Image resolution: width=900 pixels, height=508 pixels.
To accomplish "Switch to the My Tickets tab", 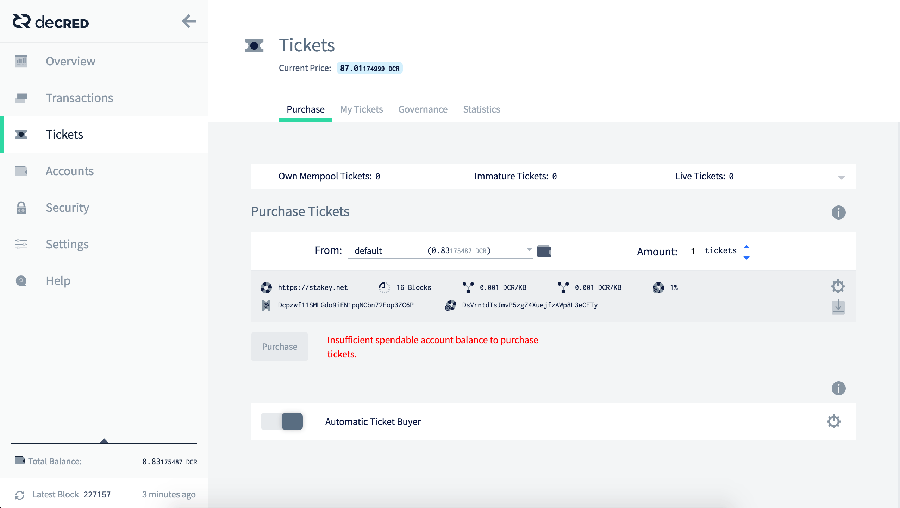I will point(361,110).
